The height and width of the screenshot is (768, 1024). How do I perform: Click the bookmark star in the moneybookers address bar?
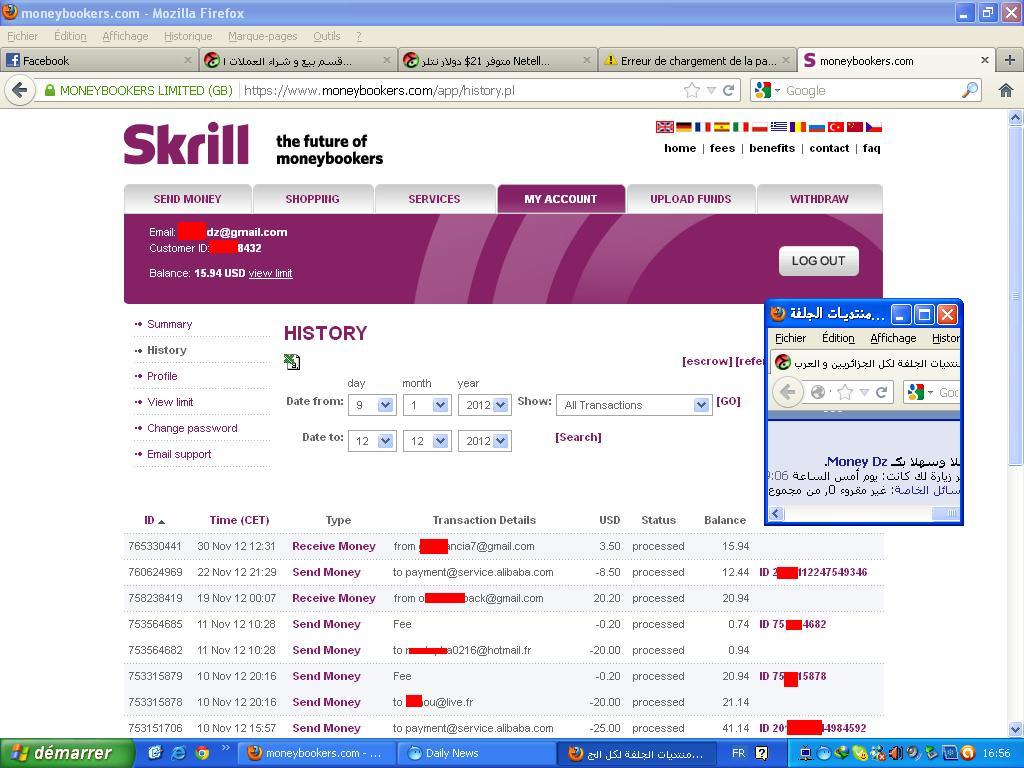691,90
